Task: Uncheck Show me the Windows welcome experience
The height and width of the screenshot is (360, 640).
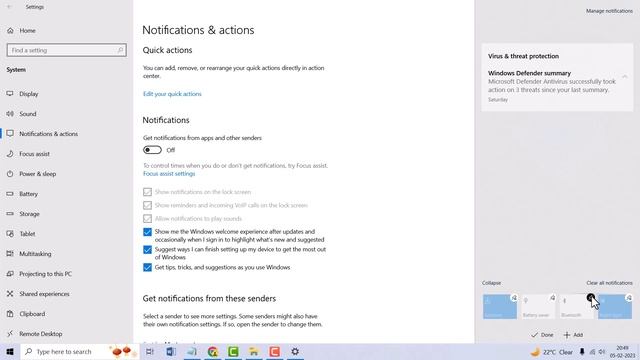Action: tap(147, 232)
